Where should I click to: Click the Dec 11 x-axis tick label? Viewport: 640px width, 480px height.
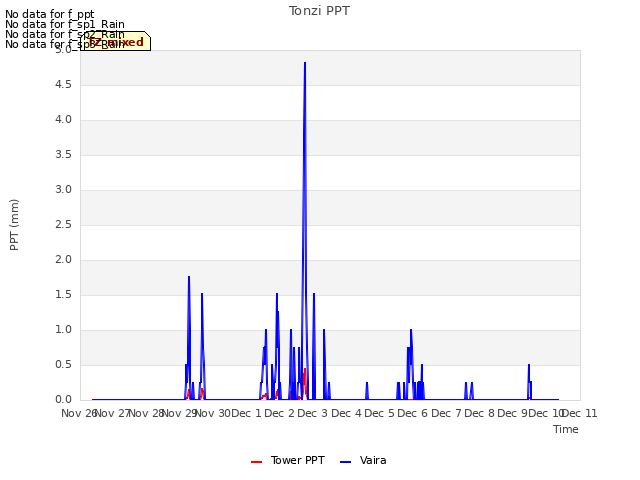(580, 413)
